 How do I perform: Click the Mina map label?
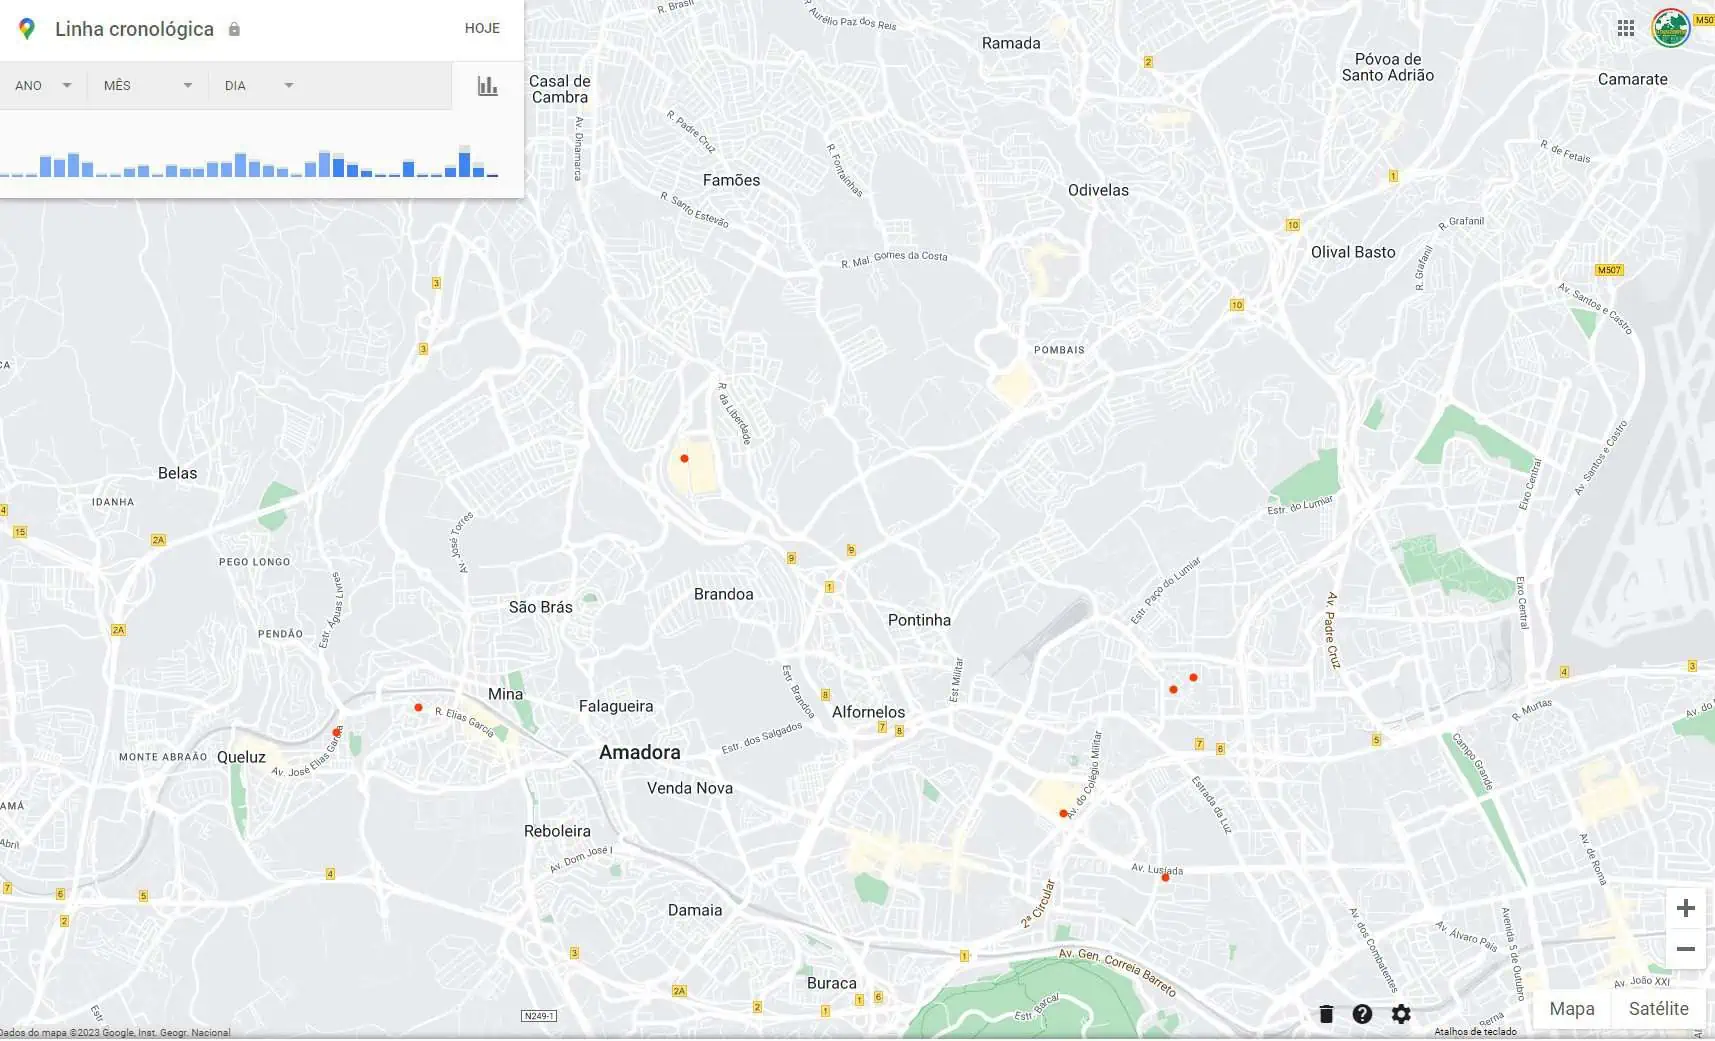click(x=505, y=694)
